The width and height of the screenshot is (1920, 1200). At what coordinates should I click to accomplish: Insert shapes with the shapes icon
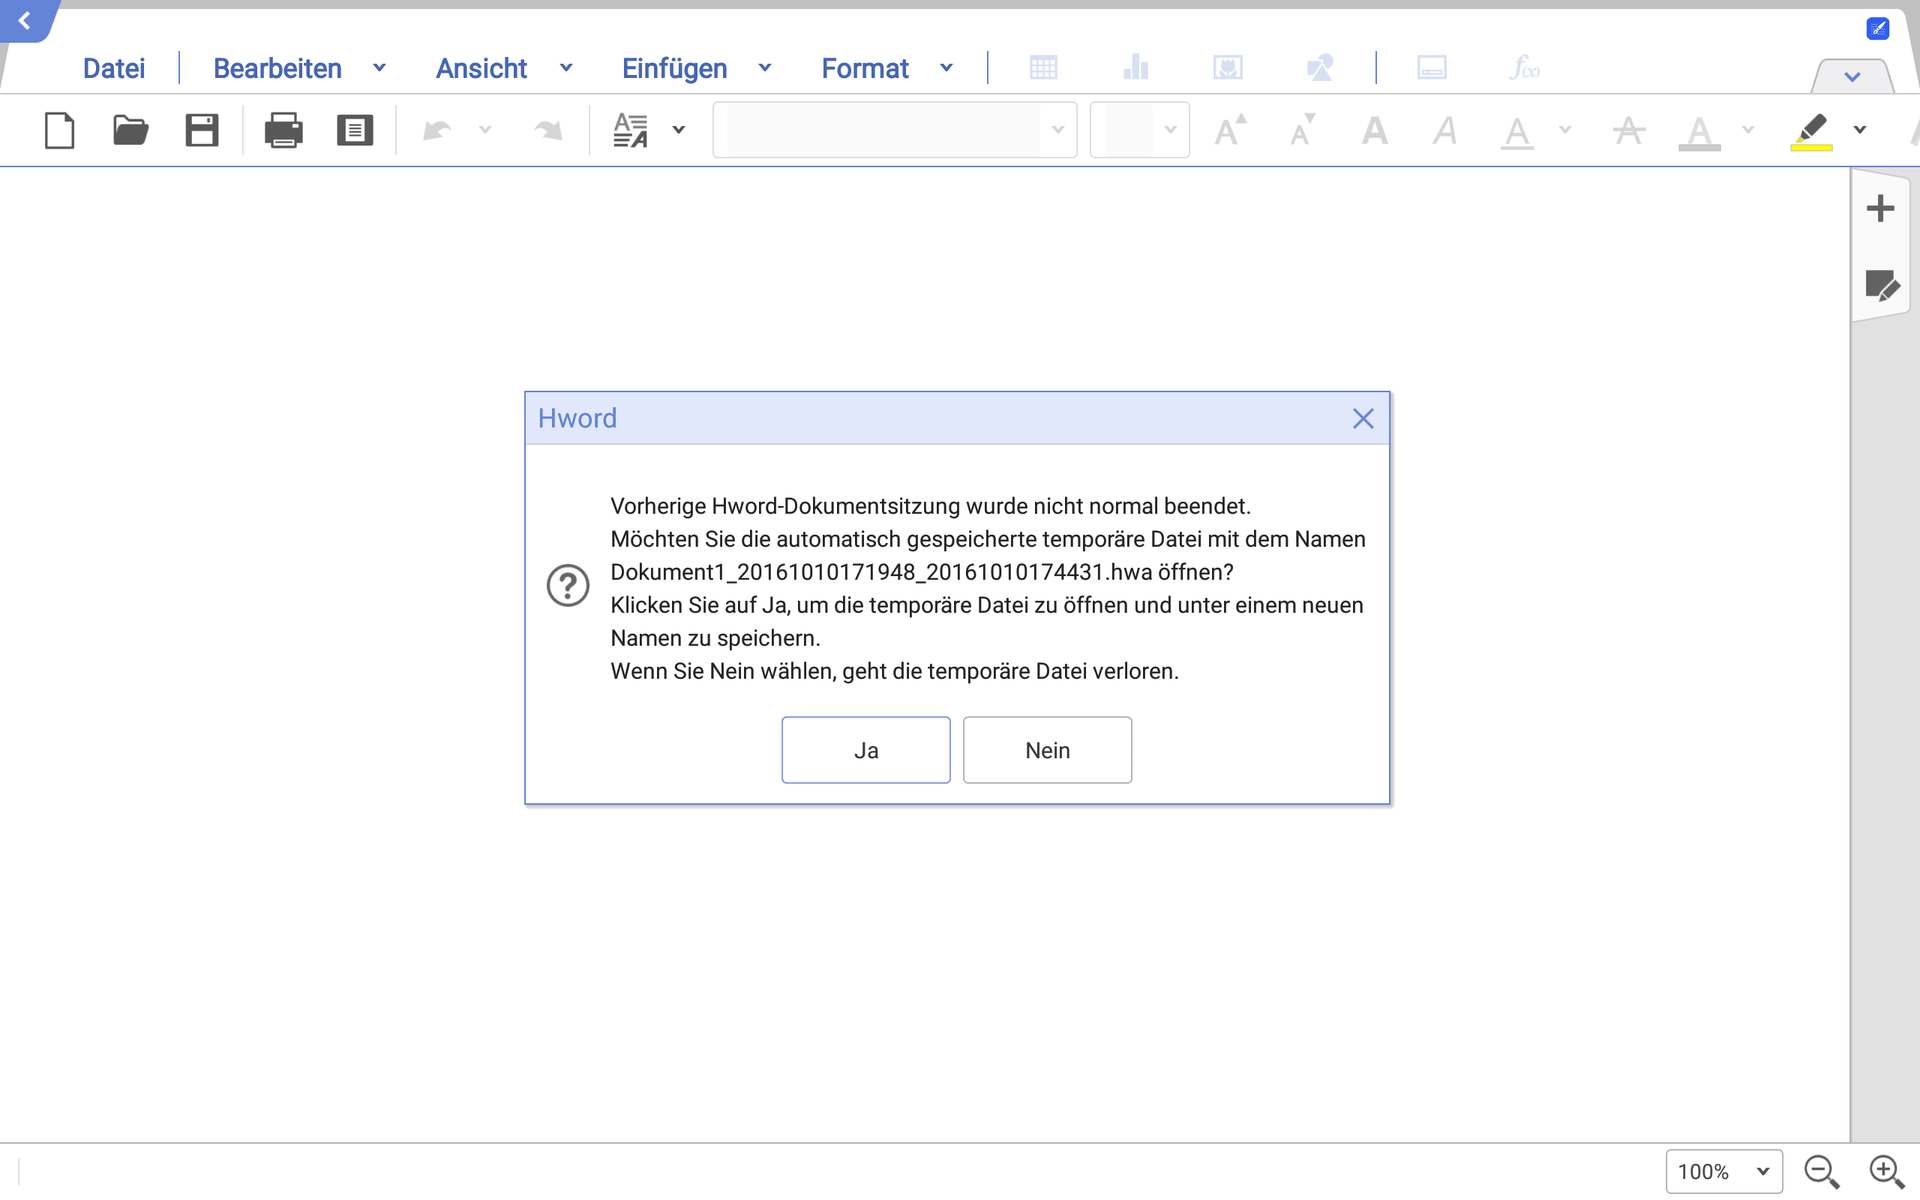tap(1320, 68)
